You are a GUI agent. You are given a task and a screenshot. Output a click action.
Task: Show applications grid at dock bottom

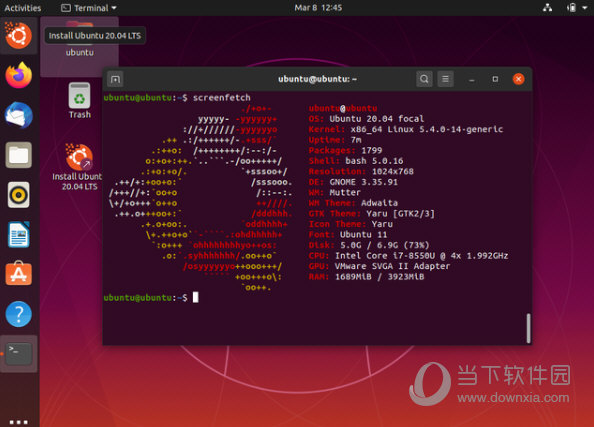coord(19,421)
